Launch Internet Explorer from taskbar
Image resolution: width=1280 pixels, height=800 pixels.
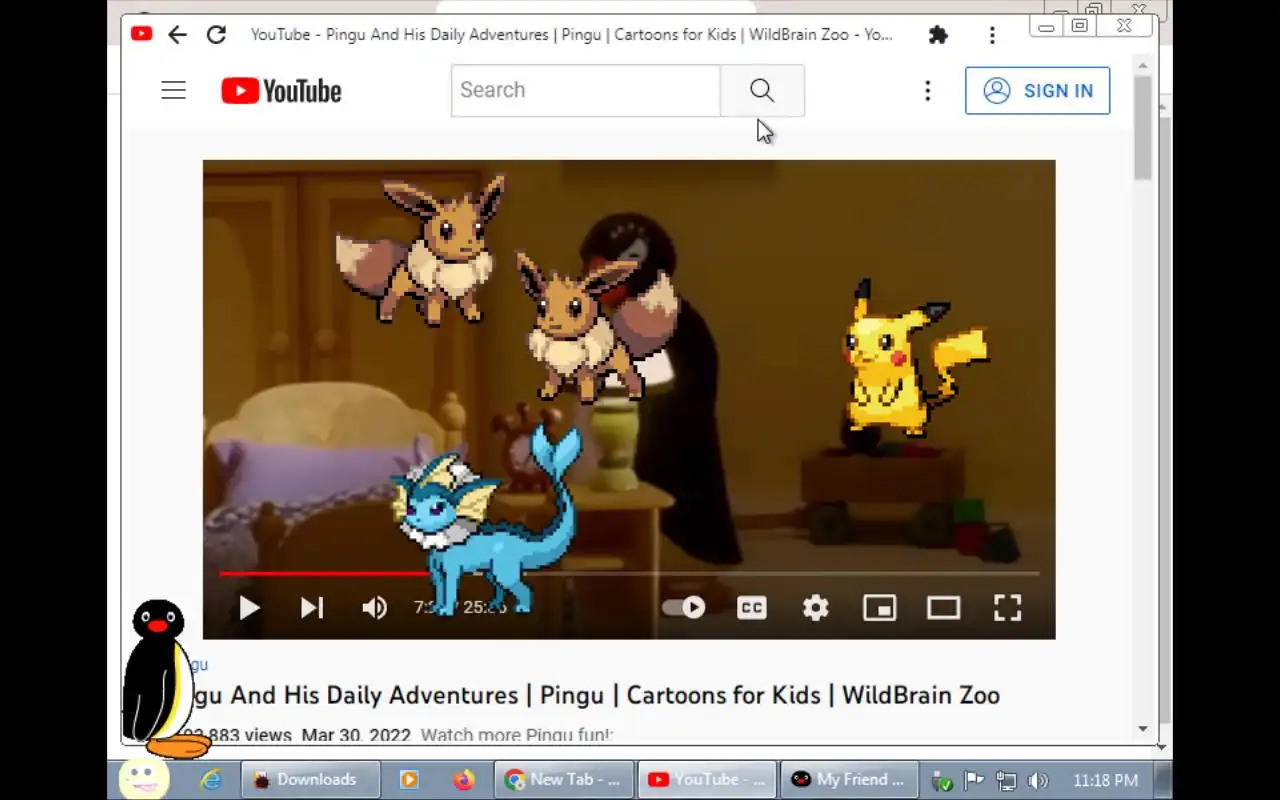click(x=211, y=780)
